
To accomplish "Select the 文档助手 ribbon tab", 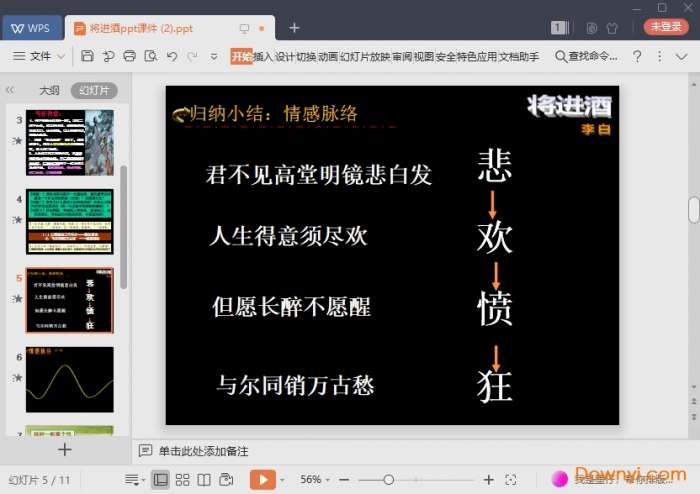I will 519,56.
